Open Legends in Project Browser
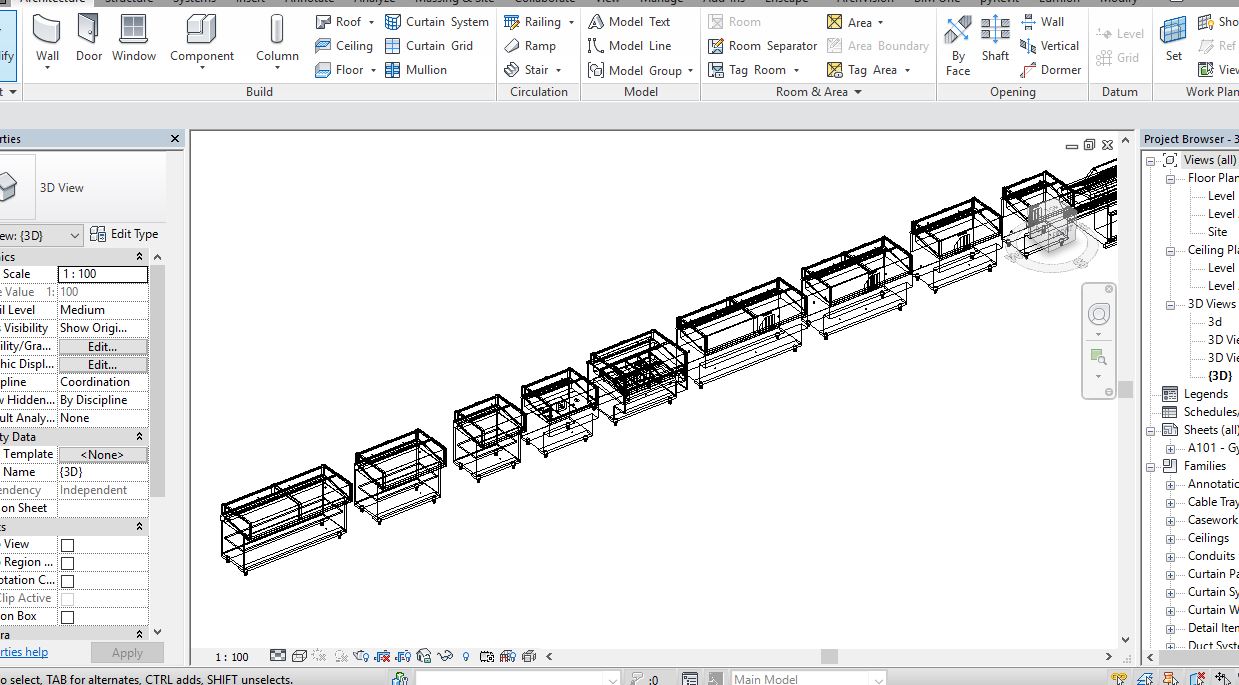The height and width of the screenshot is (685, 1239). [x=1205, y=394]
